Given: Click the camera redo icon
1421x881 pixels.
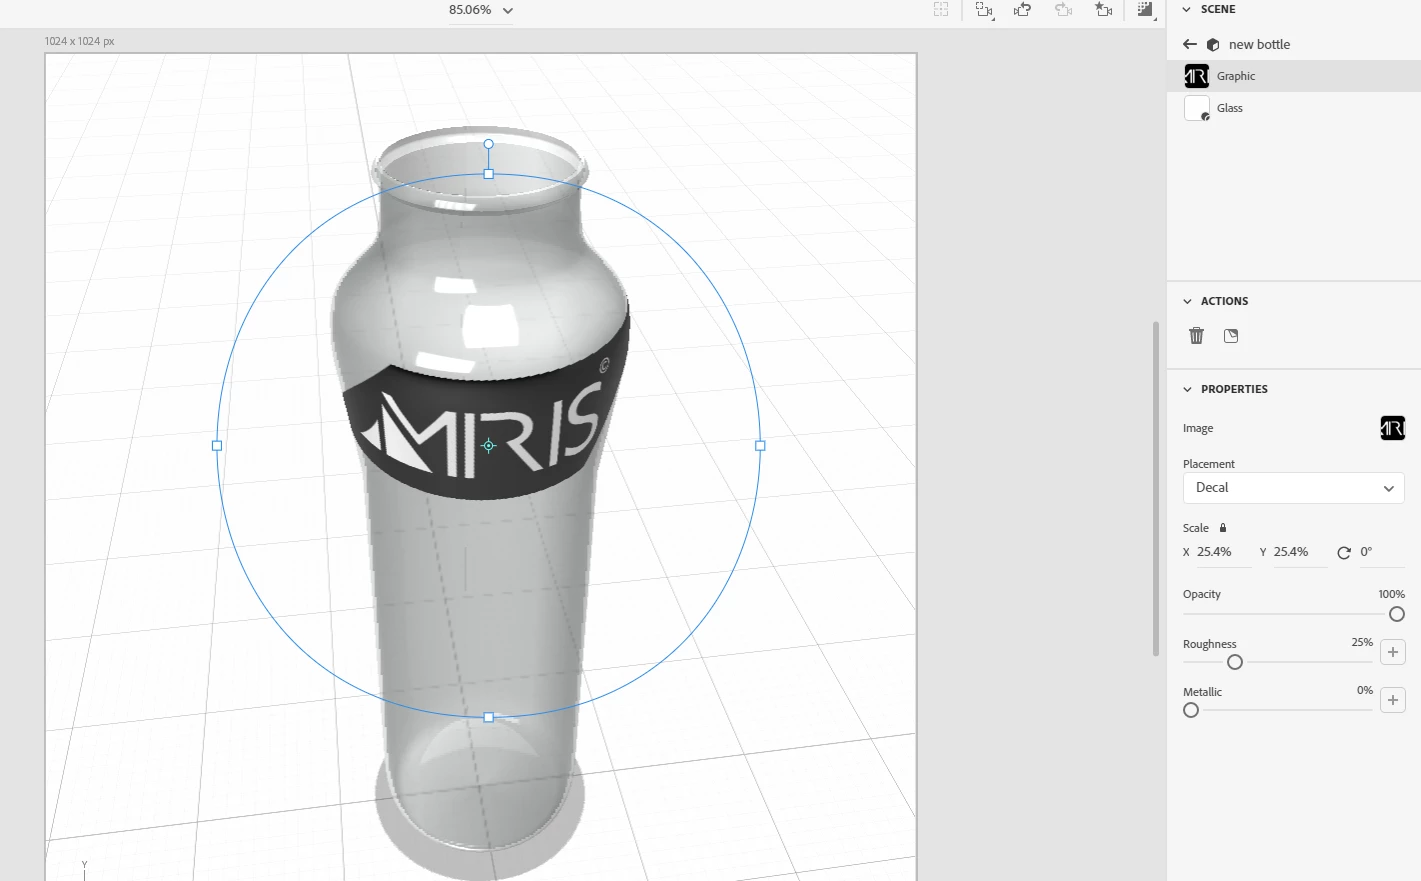Looking at the screenshot, I should 1063,10.
